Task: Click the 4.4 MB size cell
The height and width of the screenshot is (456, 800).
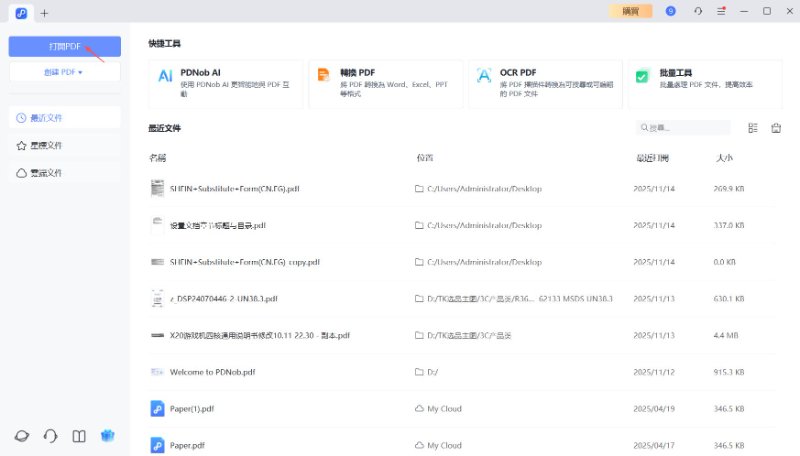Action: [726, 336]
